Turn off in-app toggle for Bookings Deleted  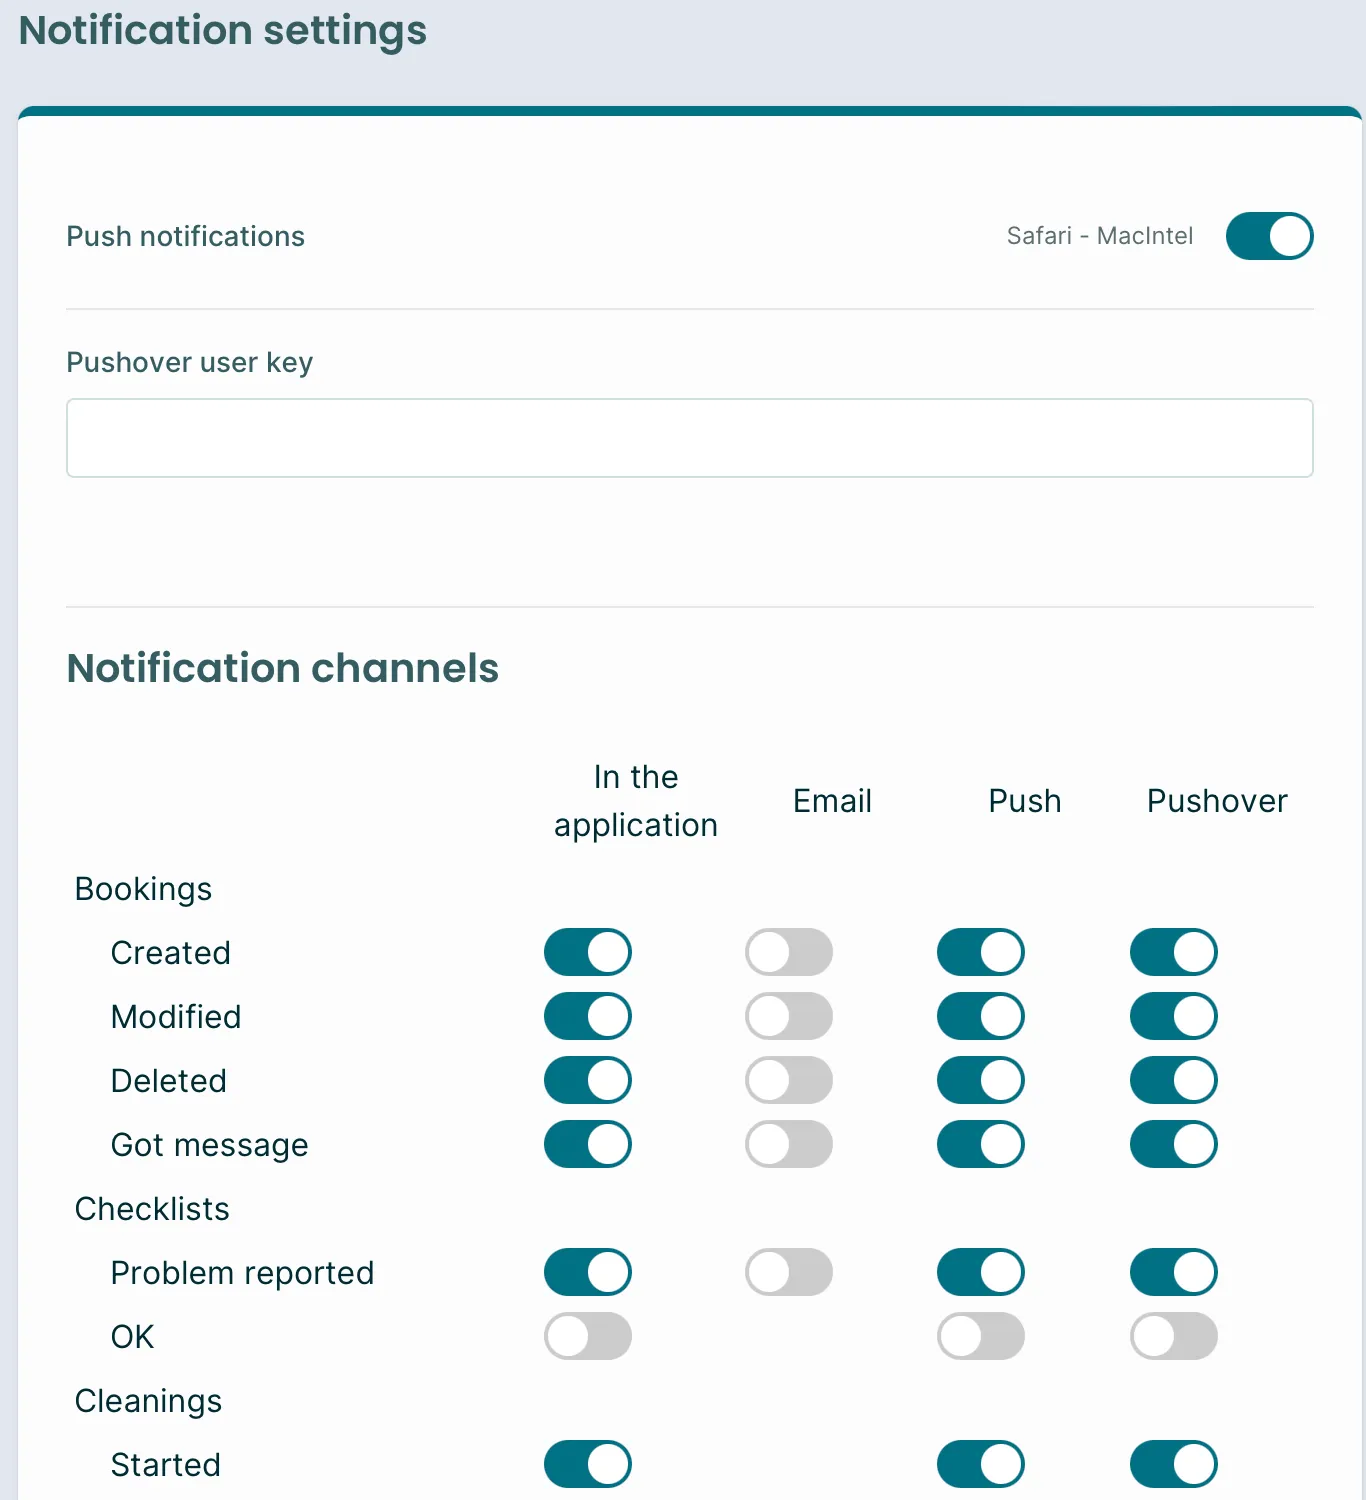pyautogui.click(x=588, y=1080)
